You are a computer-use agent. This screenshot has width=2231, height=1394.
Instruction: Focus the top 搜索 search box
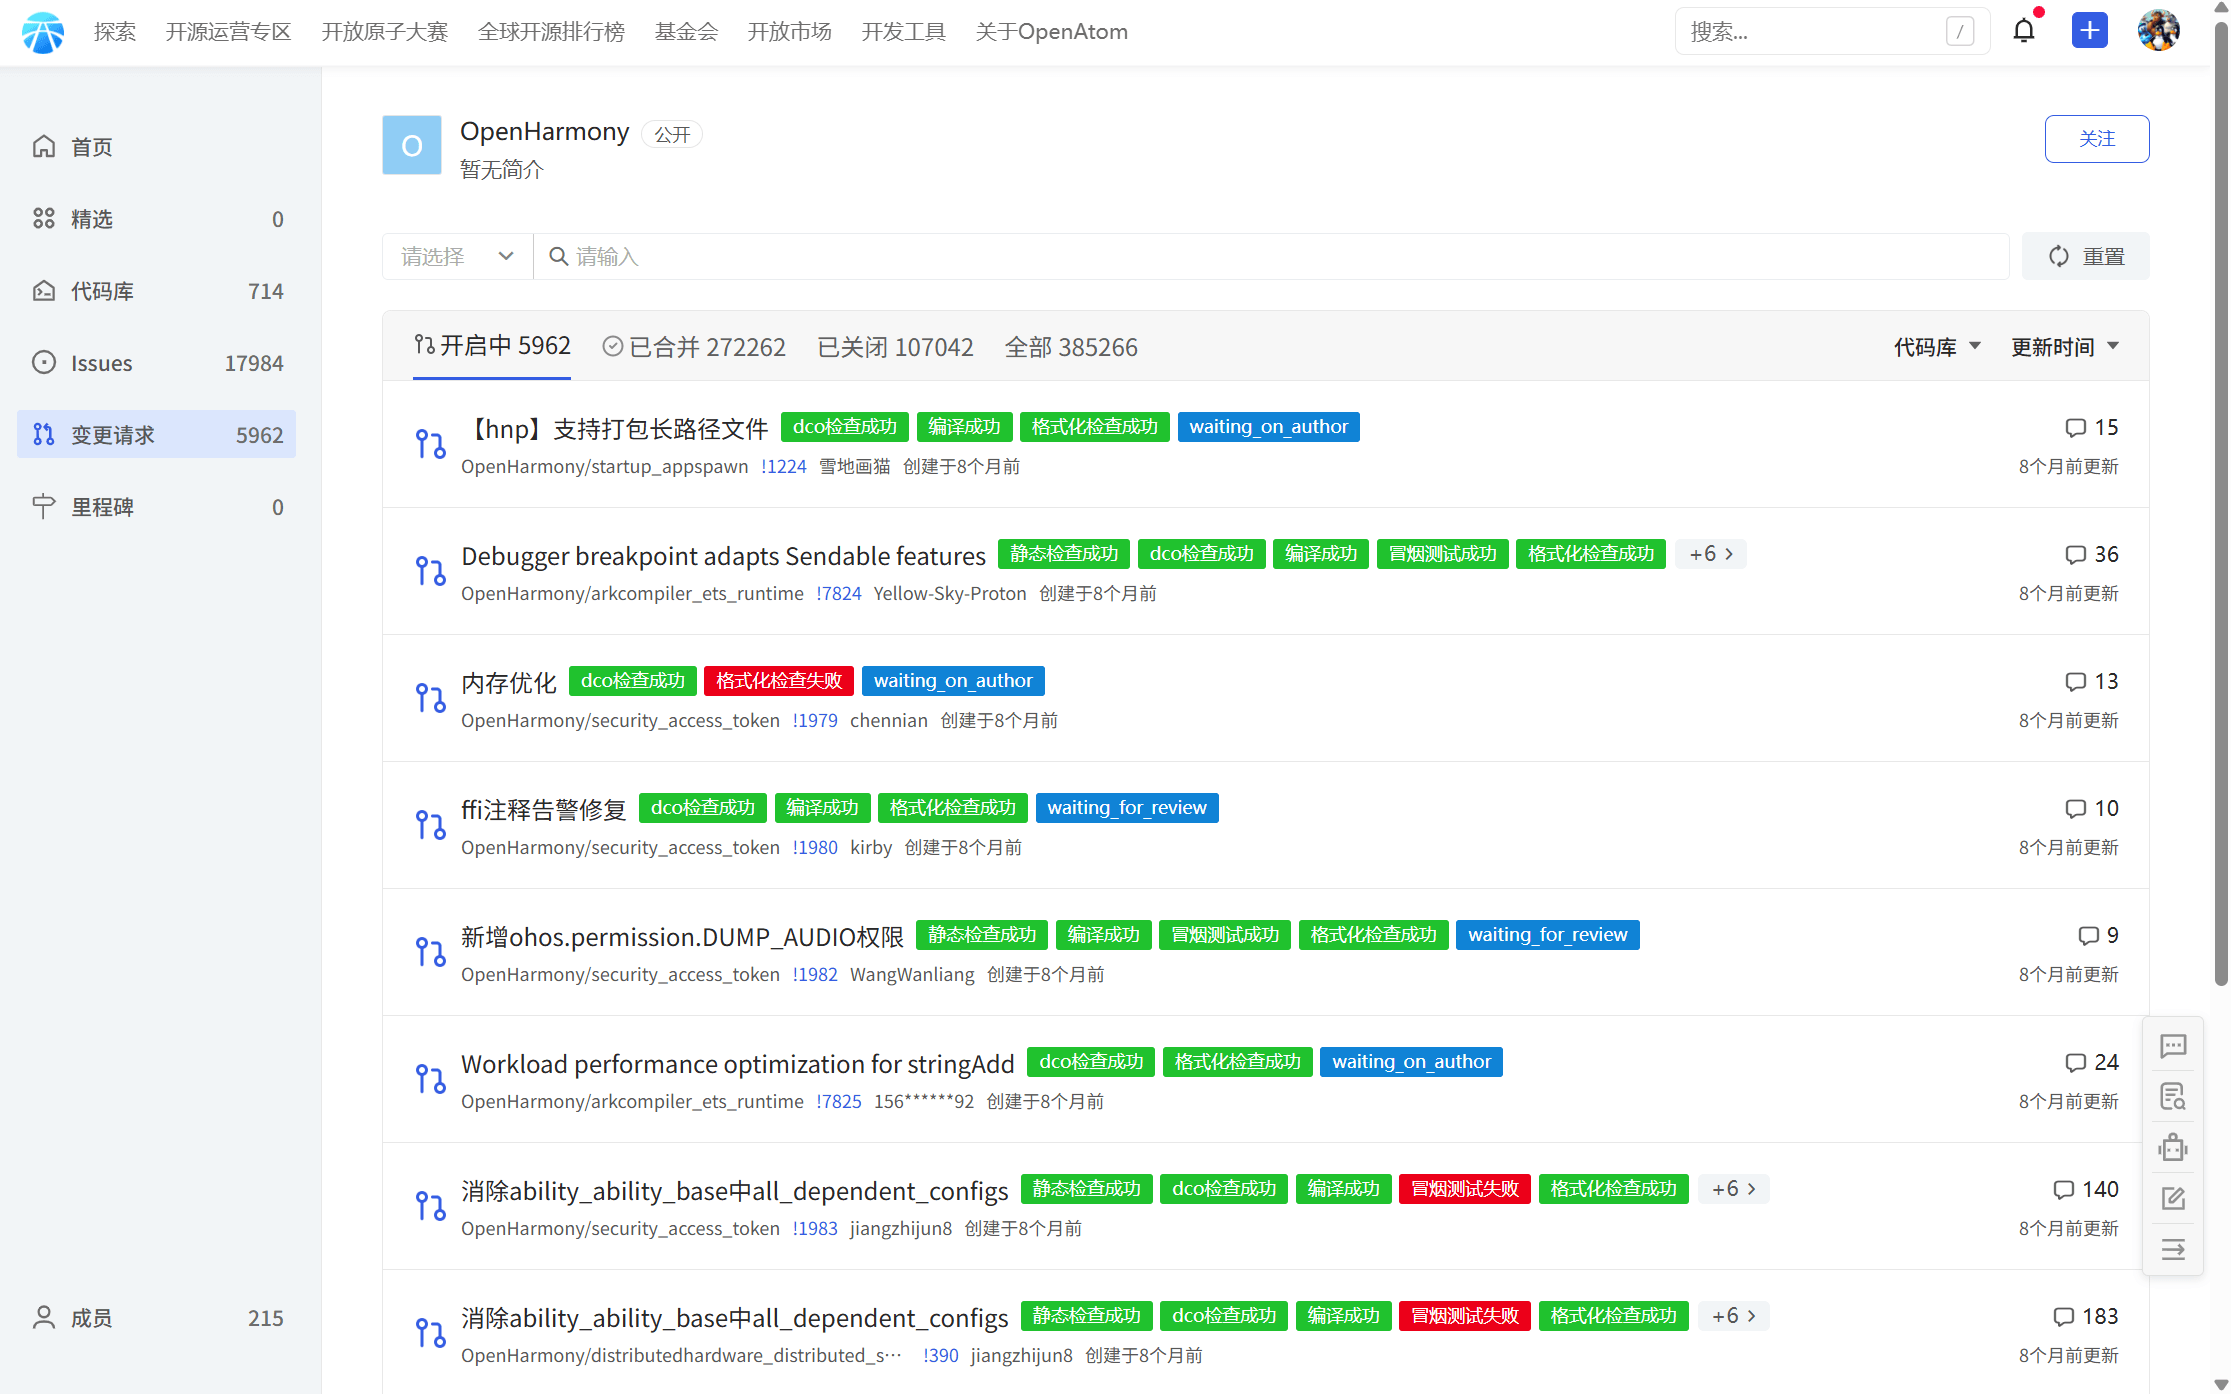pos(1832,32)
